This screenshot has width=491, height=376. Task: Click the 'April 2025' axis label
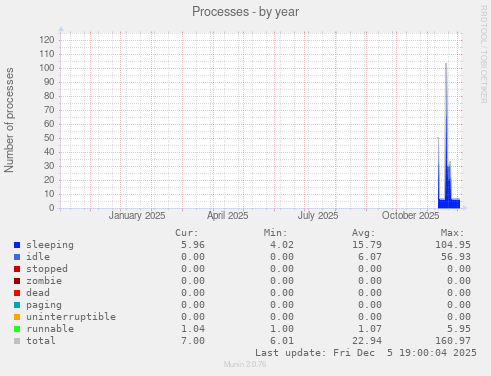pyautogui.click(x=228, y=216)
